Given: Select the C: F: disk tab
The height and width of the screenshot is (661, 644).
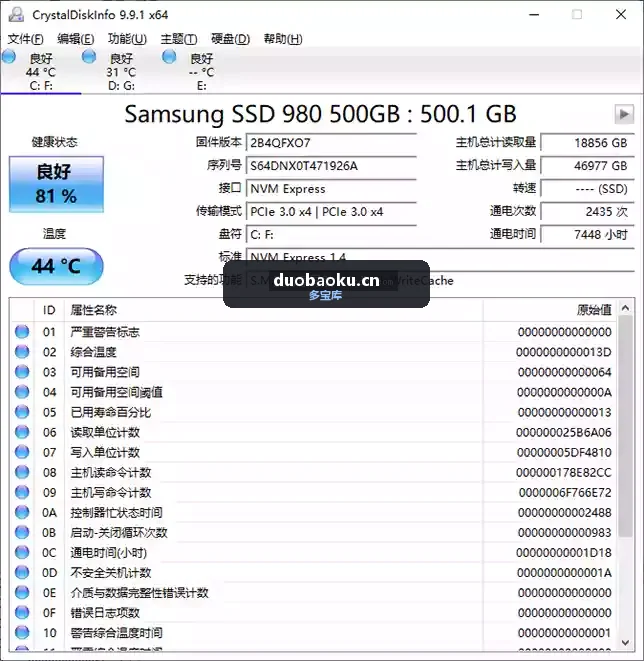Looking at the screenshot, I should (41, 72).
